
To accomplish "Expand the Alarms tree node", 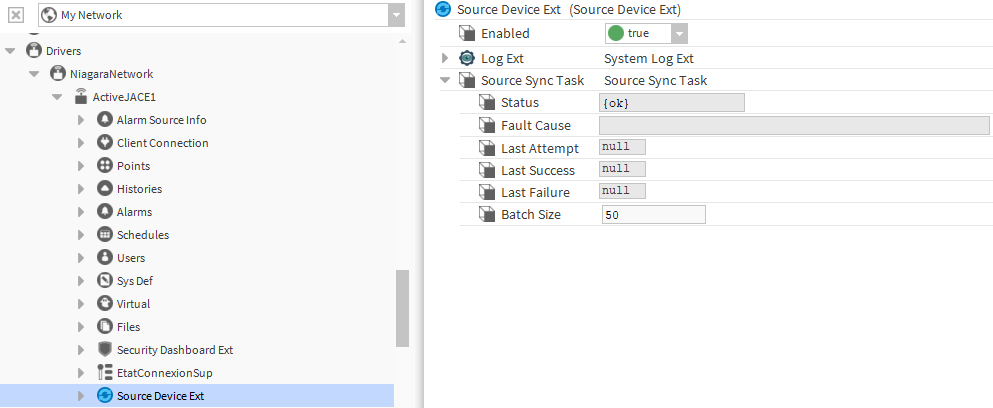I will 82,212.
